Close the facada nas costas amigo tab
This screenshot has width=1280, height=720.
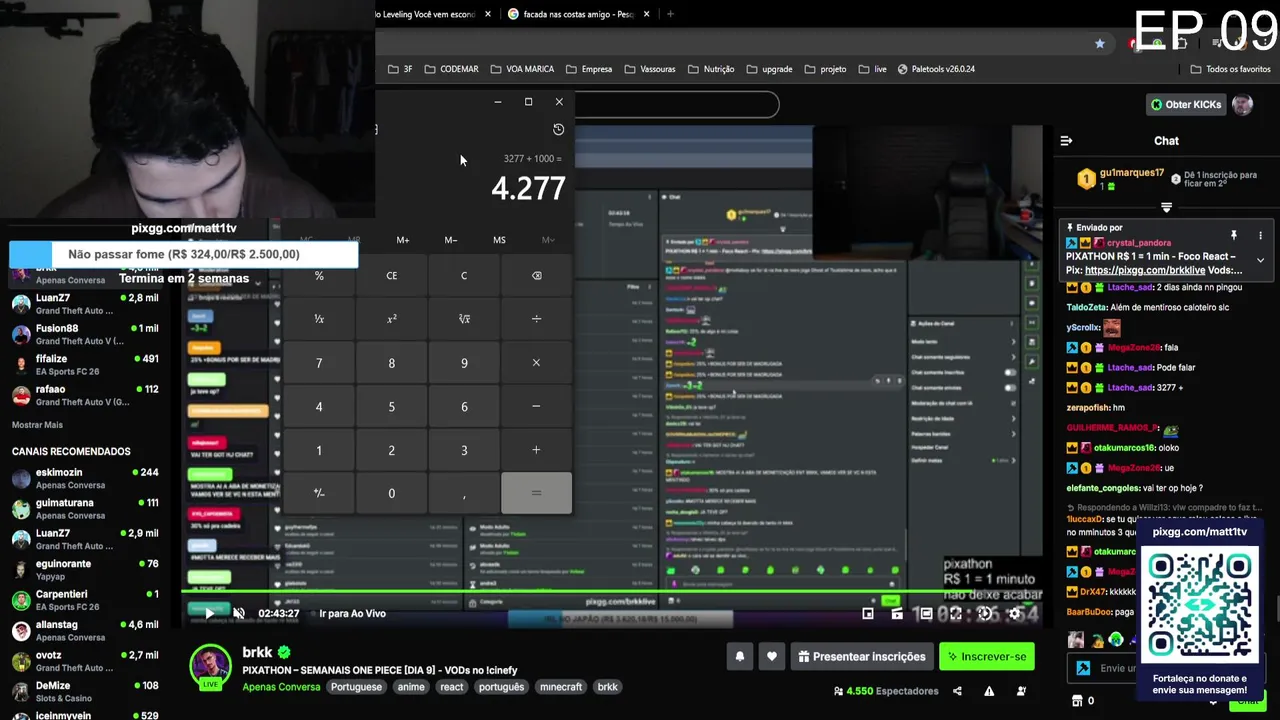646,14
